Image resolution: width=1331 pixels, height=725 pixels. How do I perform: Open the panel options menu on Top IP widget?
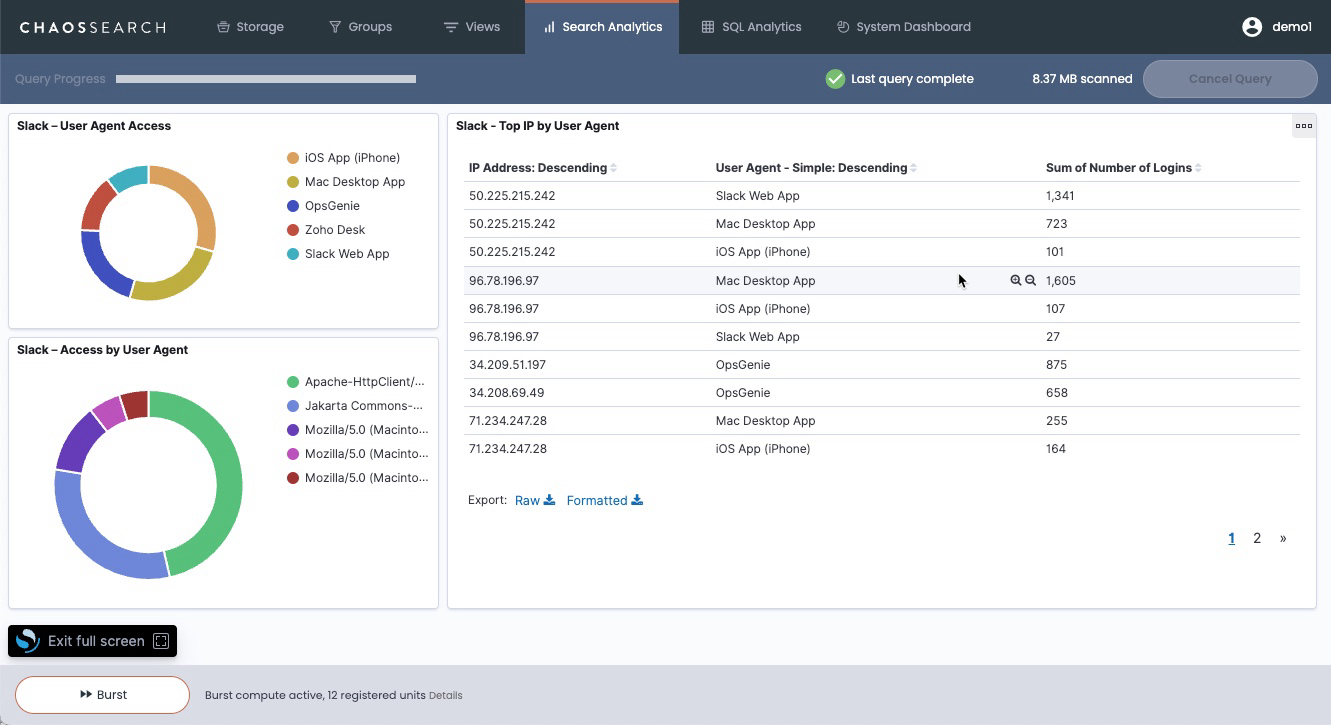[x=1303, y=126]
